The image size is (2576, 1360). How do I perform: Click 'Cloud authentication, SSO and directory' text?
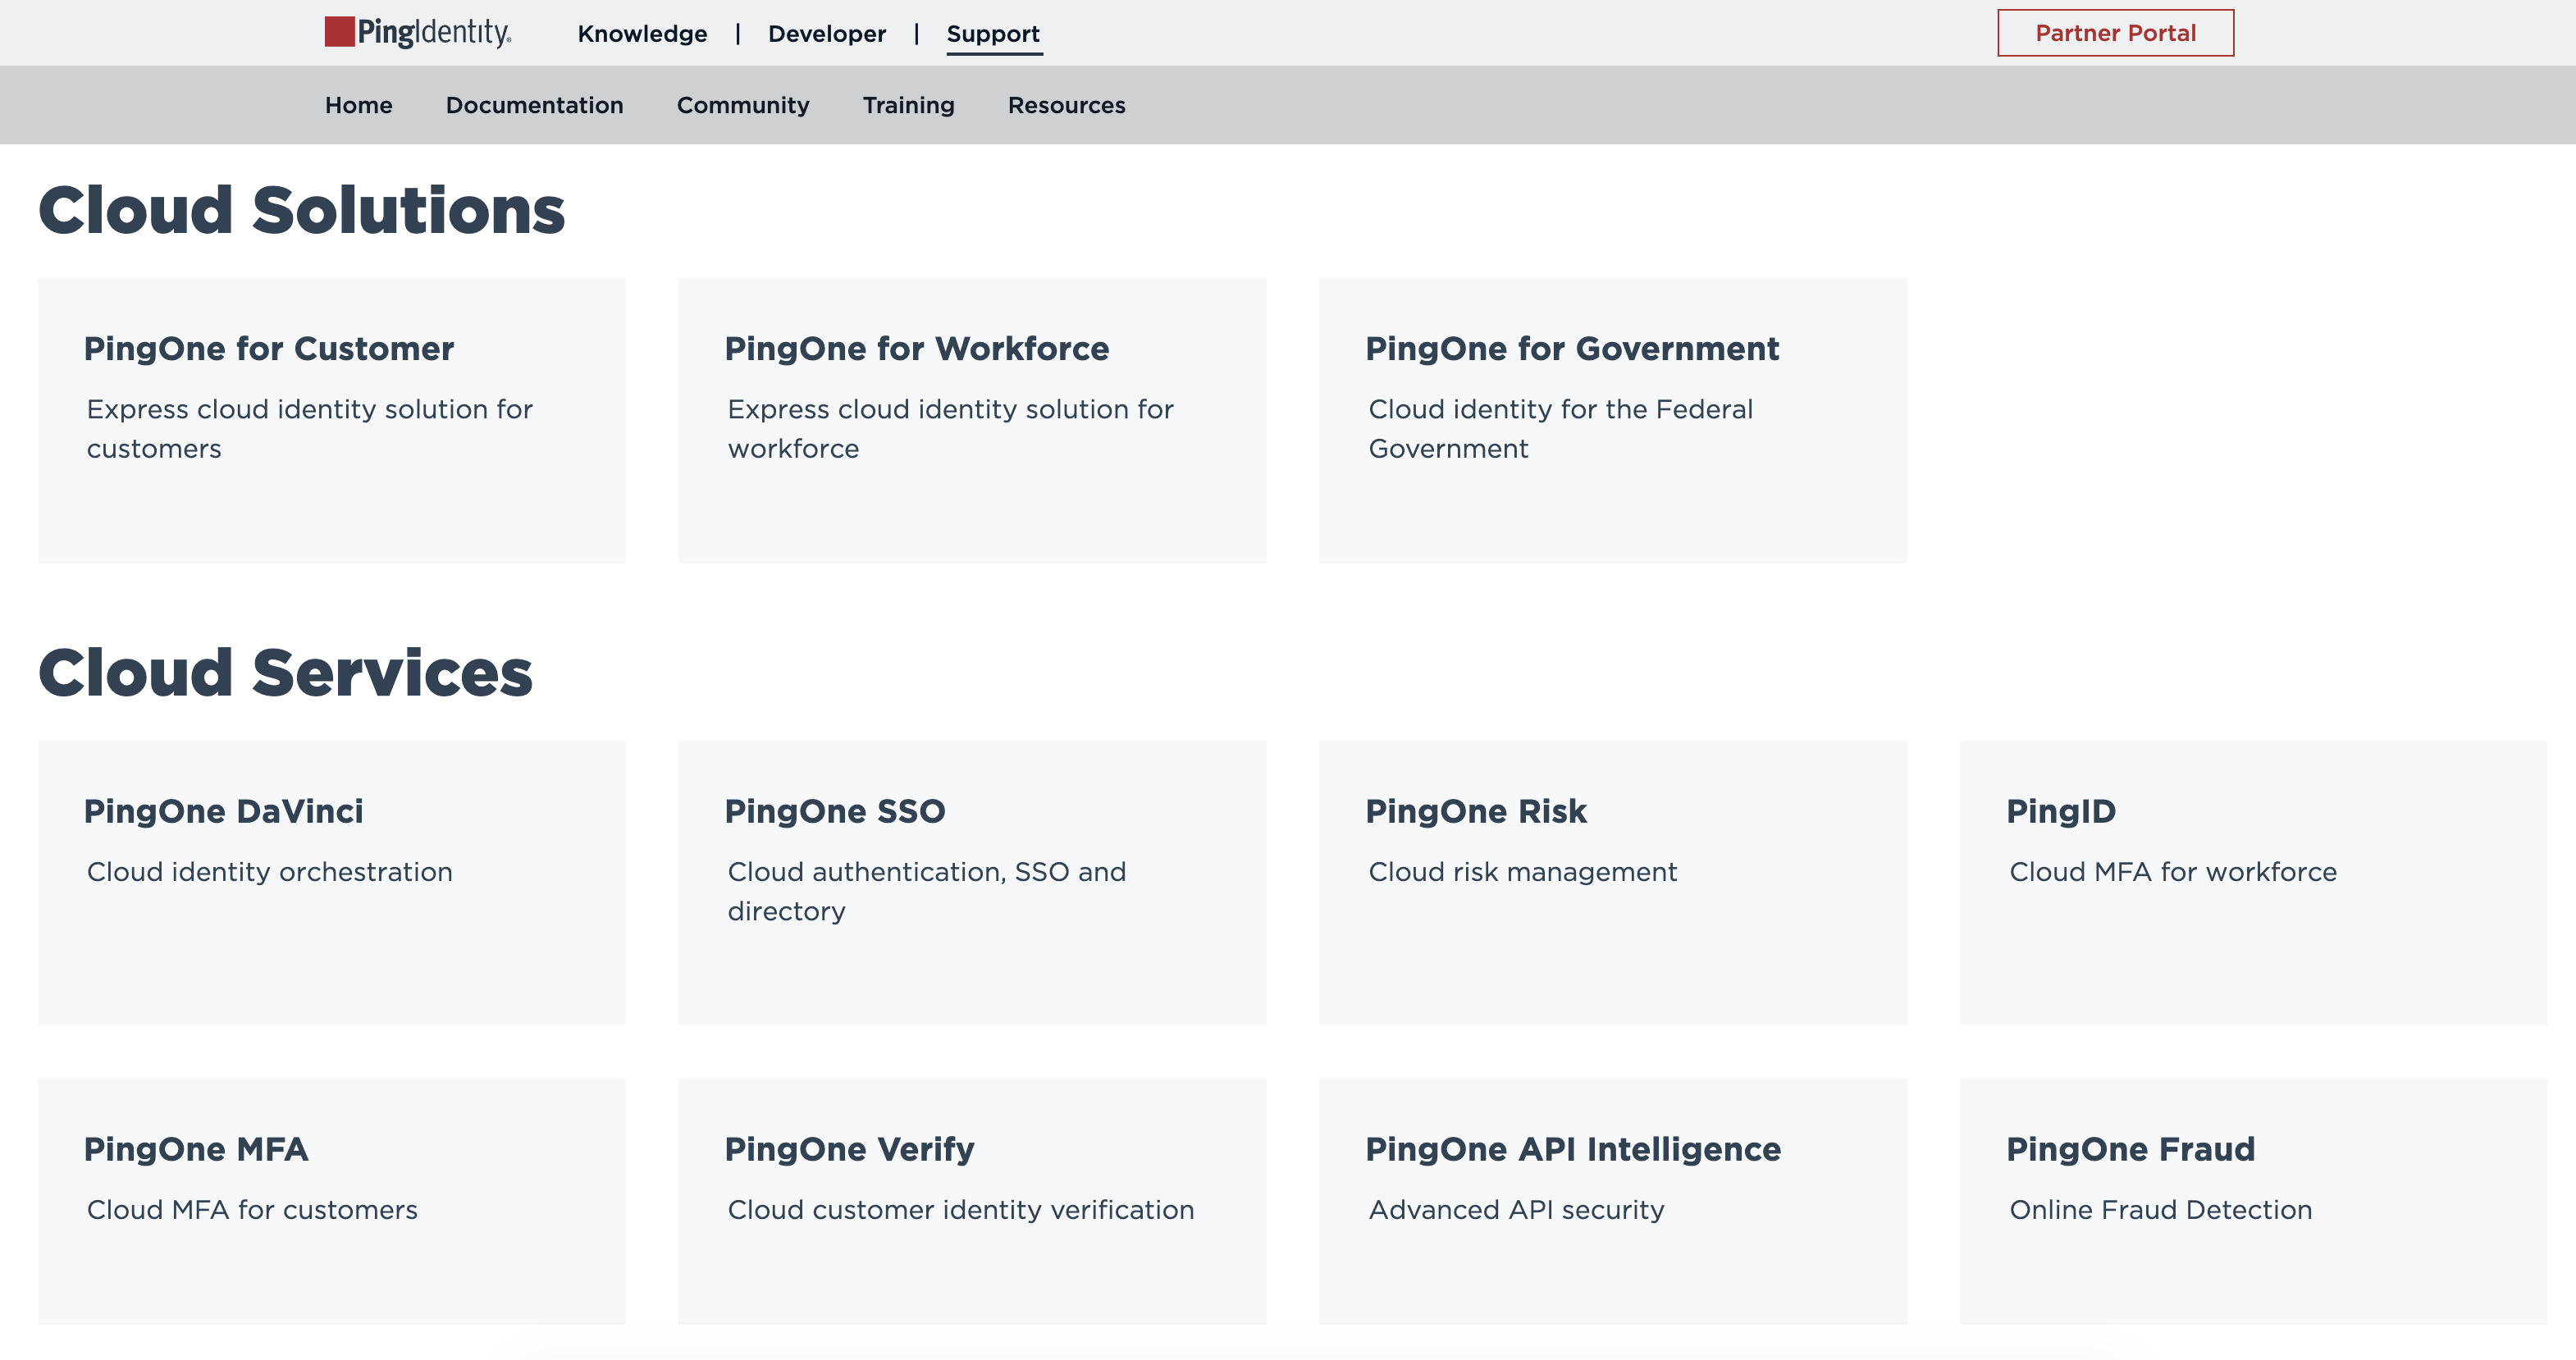tap(926, 891)
